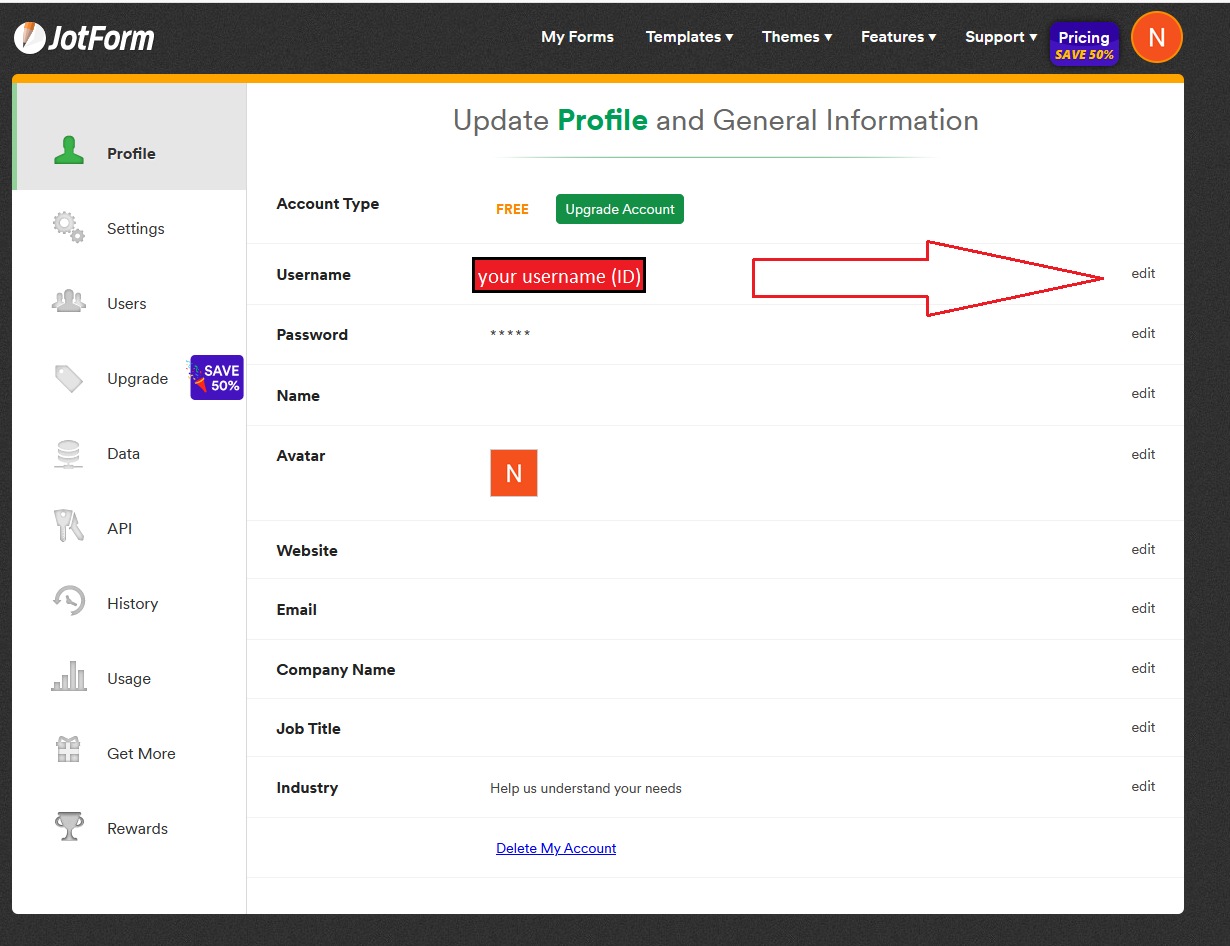The height and width of the screenshot is (946, 1230).
Task: Click the JotForm logo
Action: (x=84, y=37)
